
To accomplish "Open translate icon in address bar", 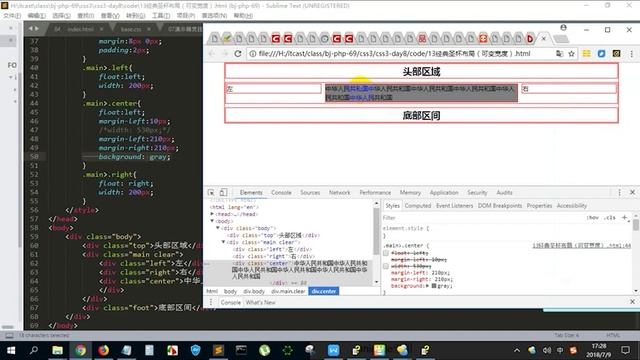I will (x=559, y=53).
